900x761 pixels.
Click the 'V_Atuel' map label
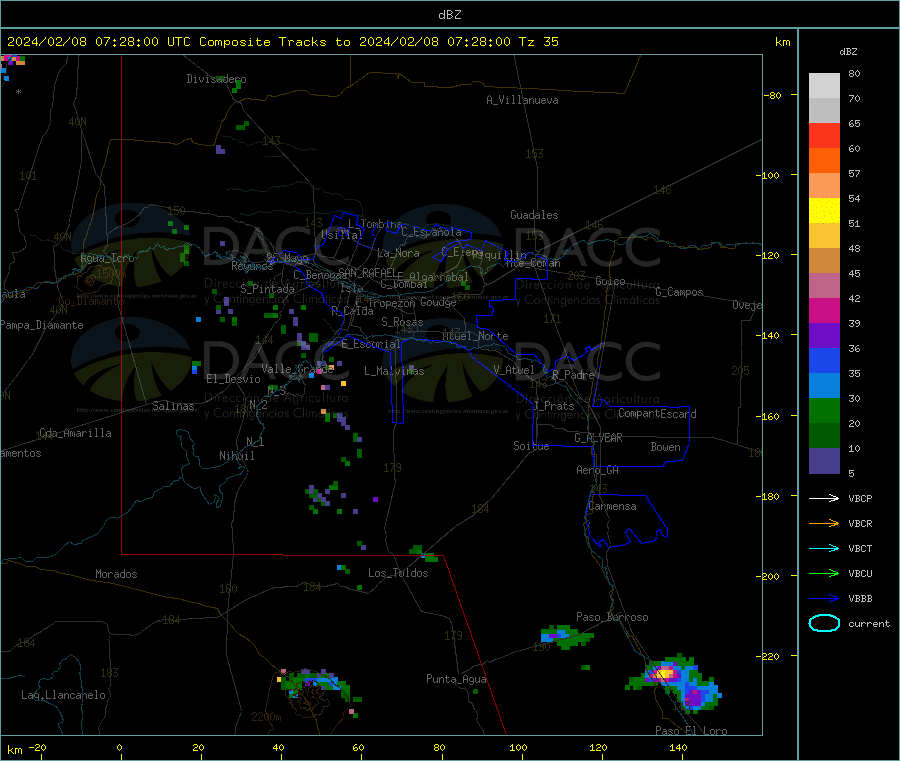[514, 370]
